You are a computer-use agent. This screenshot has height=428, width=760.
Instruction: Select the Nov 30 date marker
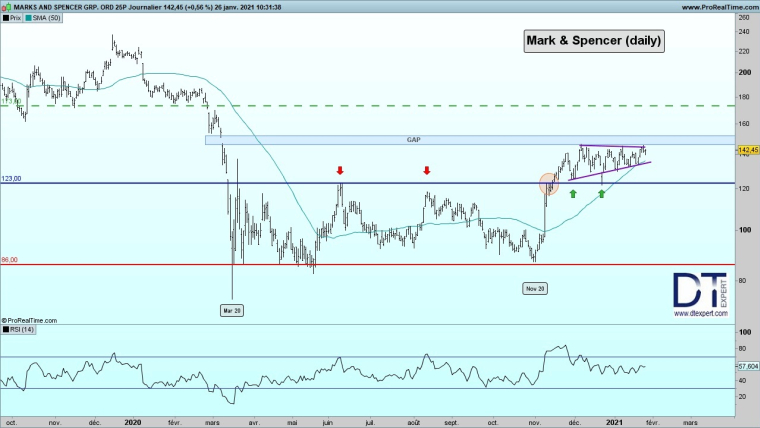coord(534,288)
